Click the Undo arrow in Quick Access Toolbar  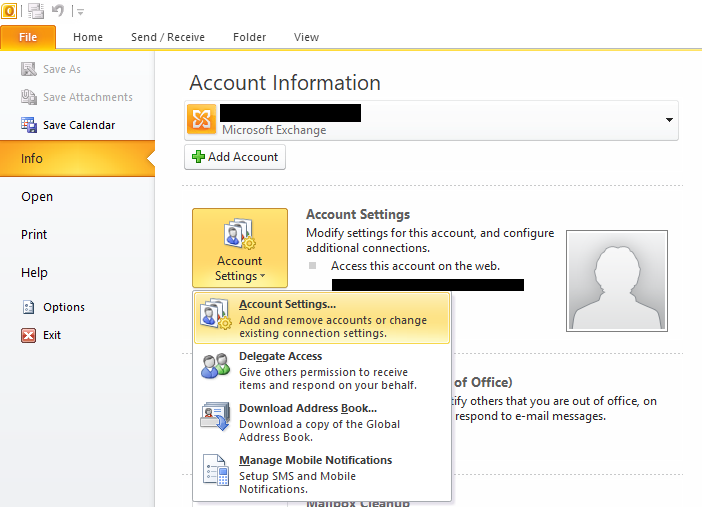pyautogui.click(x=59, y=11)
